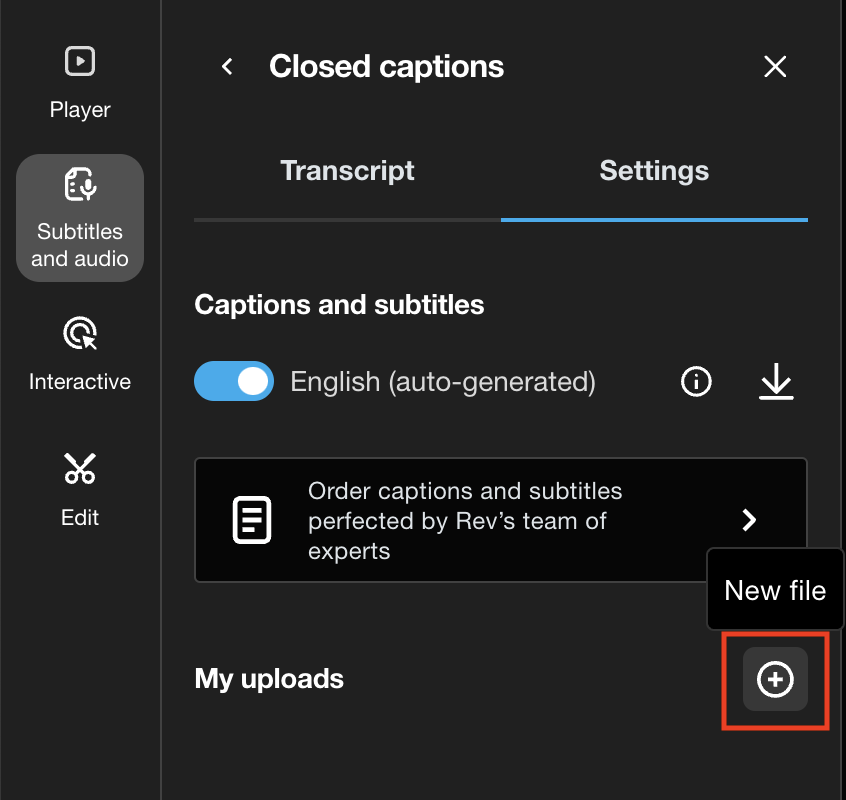
Task: Go back using the left chevron
Action: 228,67
